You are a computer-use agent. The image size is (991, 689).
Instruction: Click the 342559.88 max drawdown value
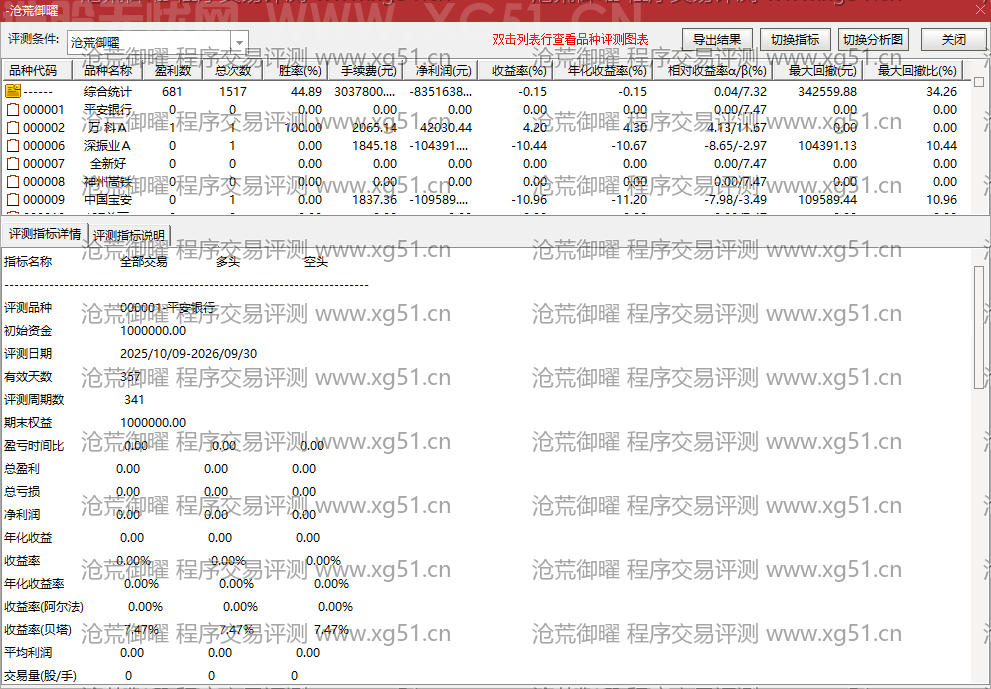click(827, 92)
